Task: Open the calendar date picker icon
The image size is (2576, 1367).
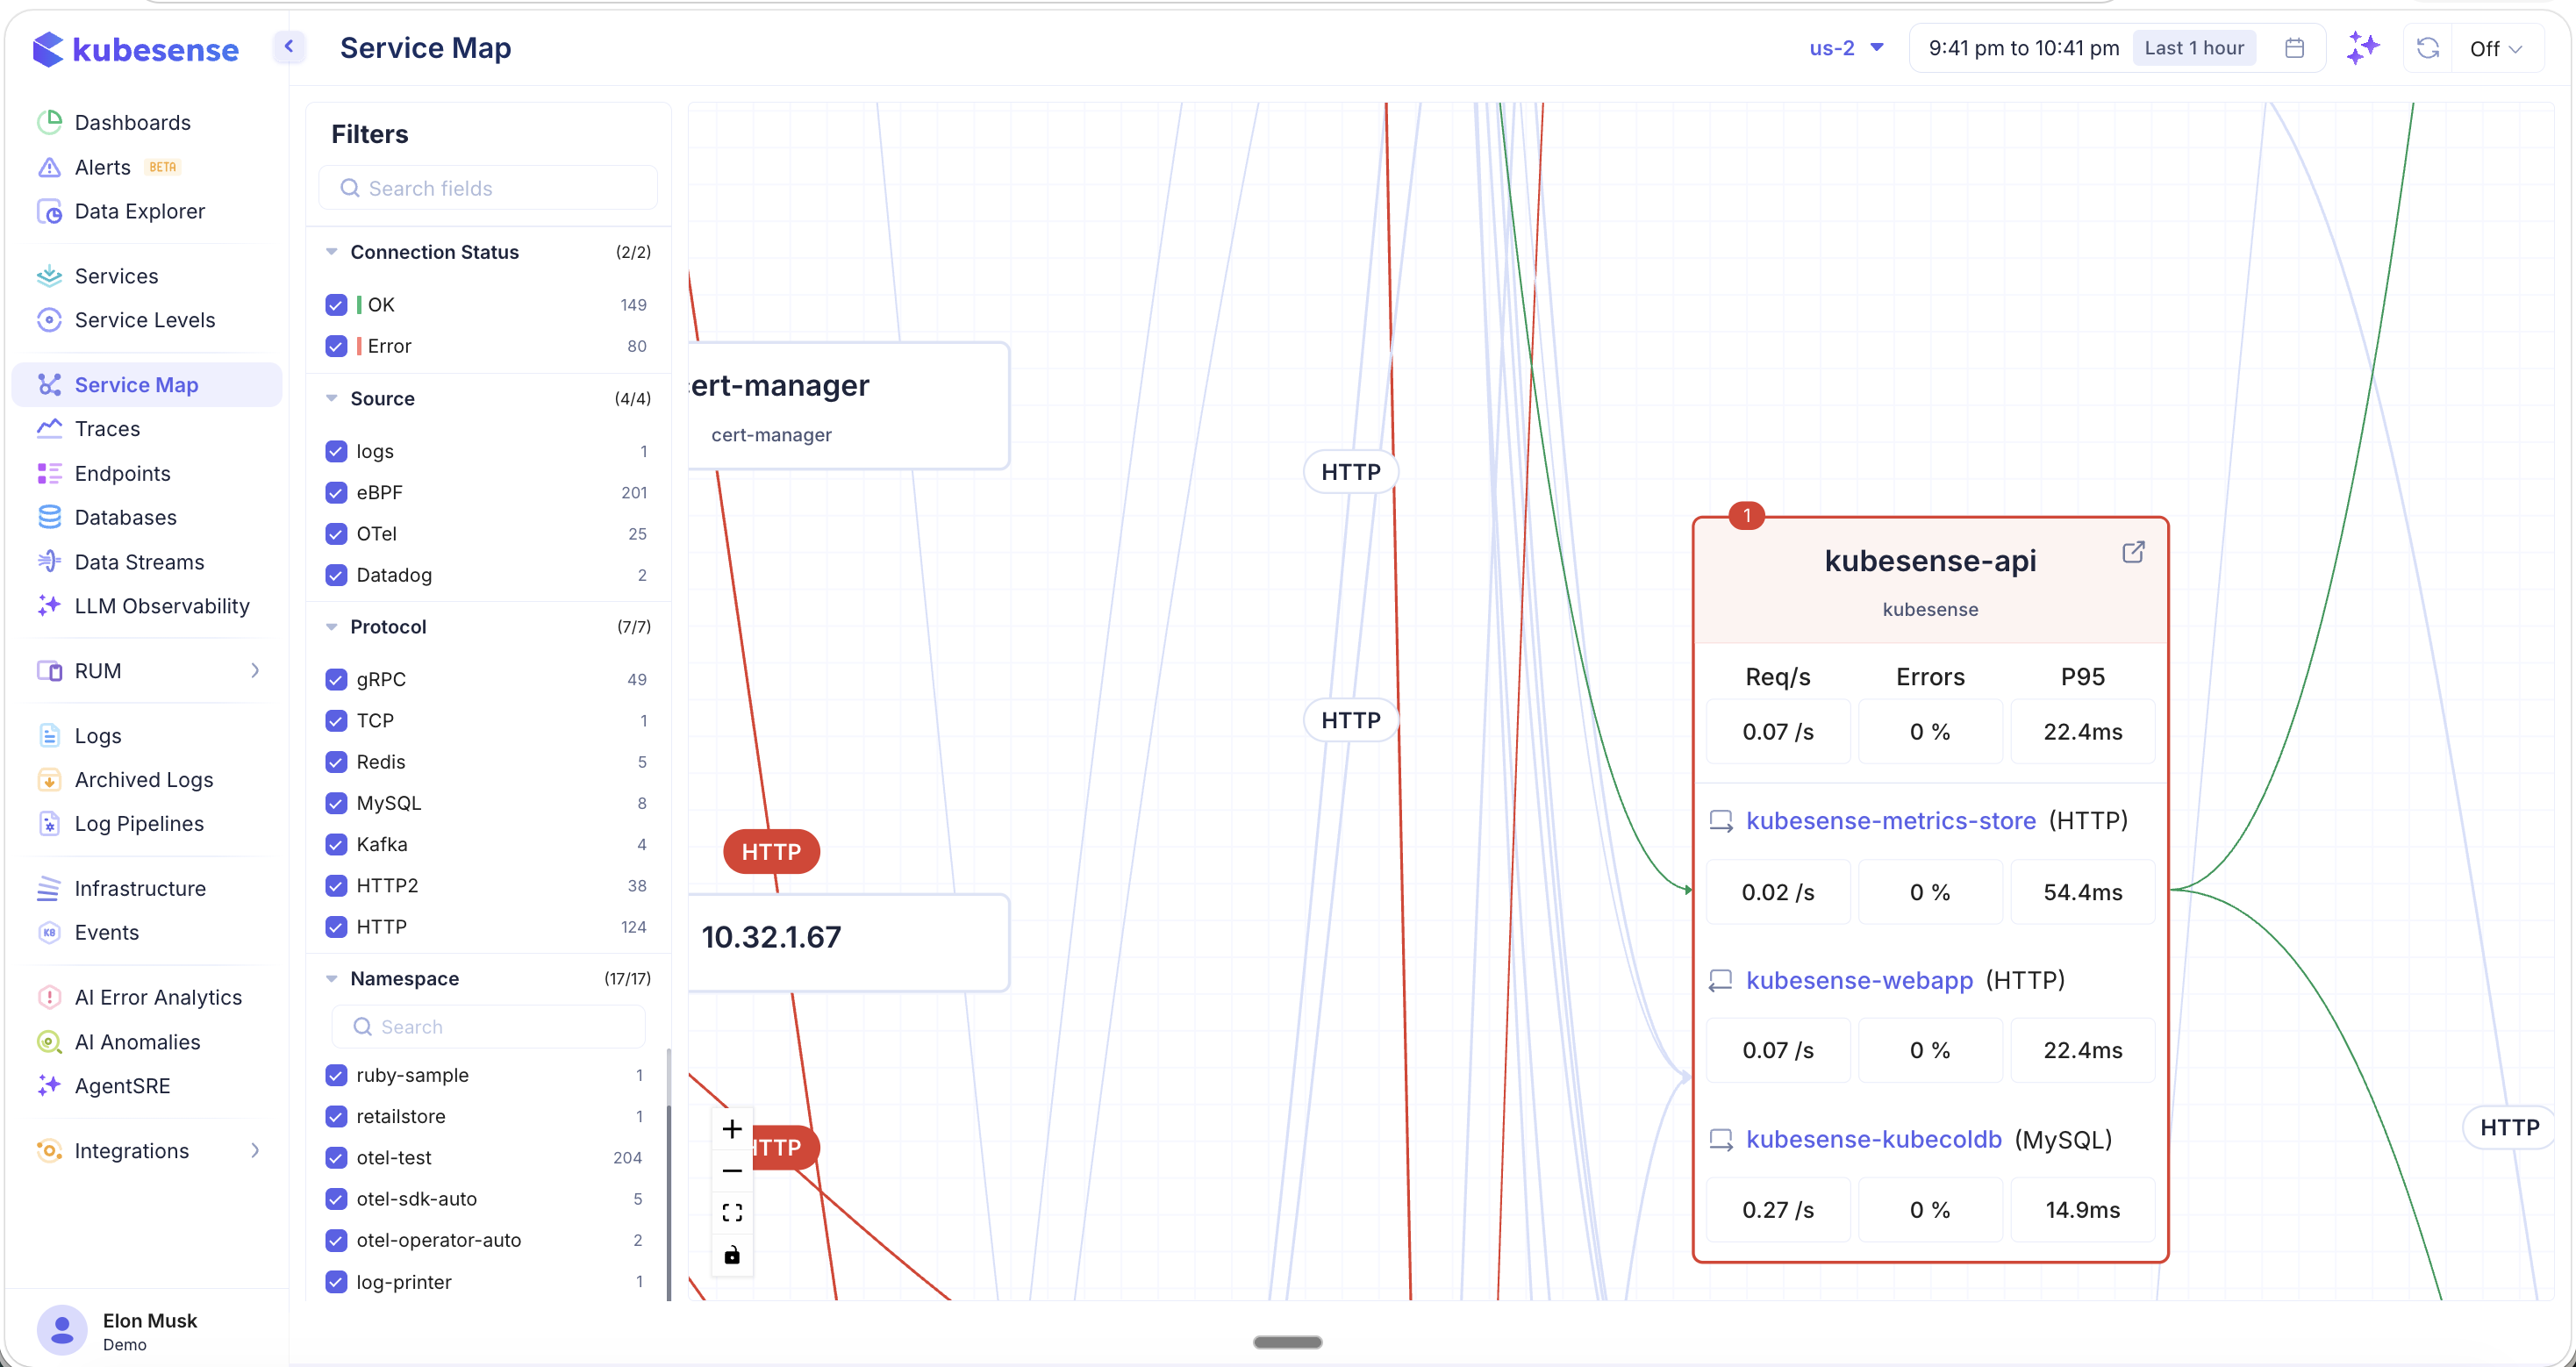Action: [2295, 48]
